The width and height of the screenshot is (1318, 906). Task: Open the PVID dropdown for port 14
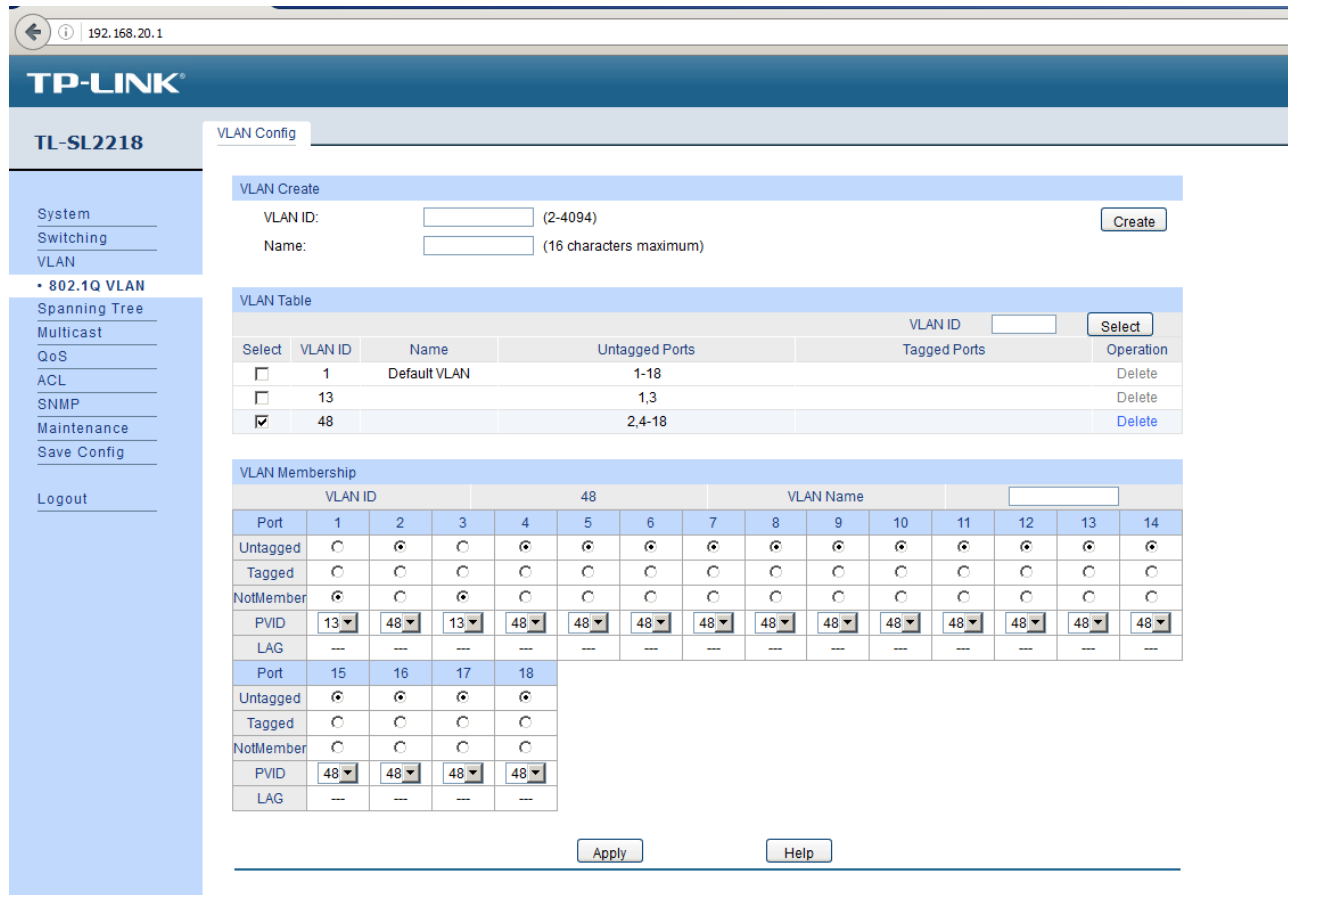click(x=1151, y=623)
